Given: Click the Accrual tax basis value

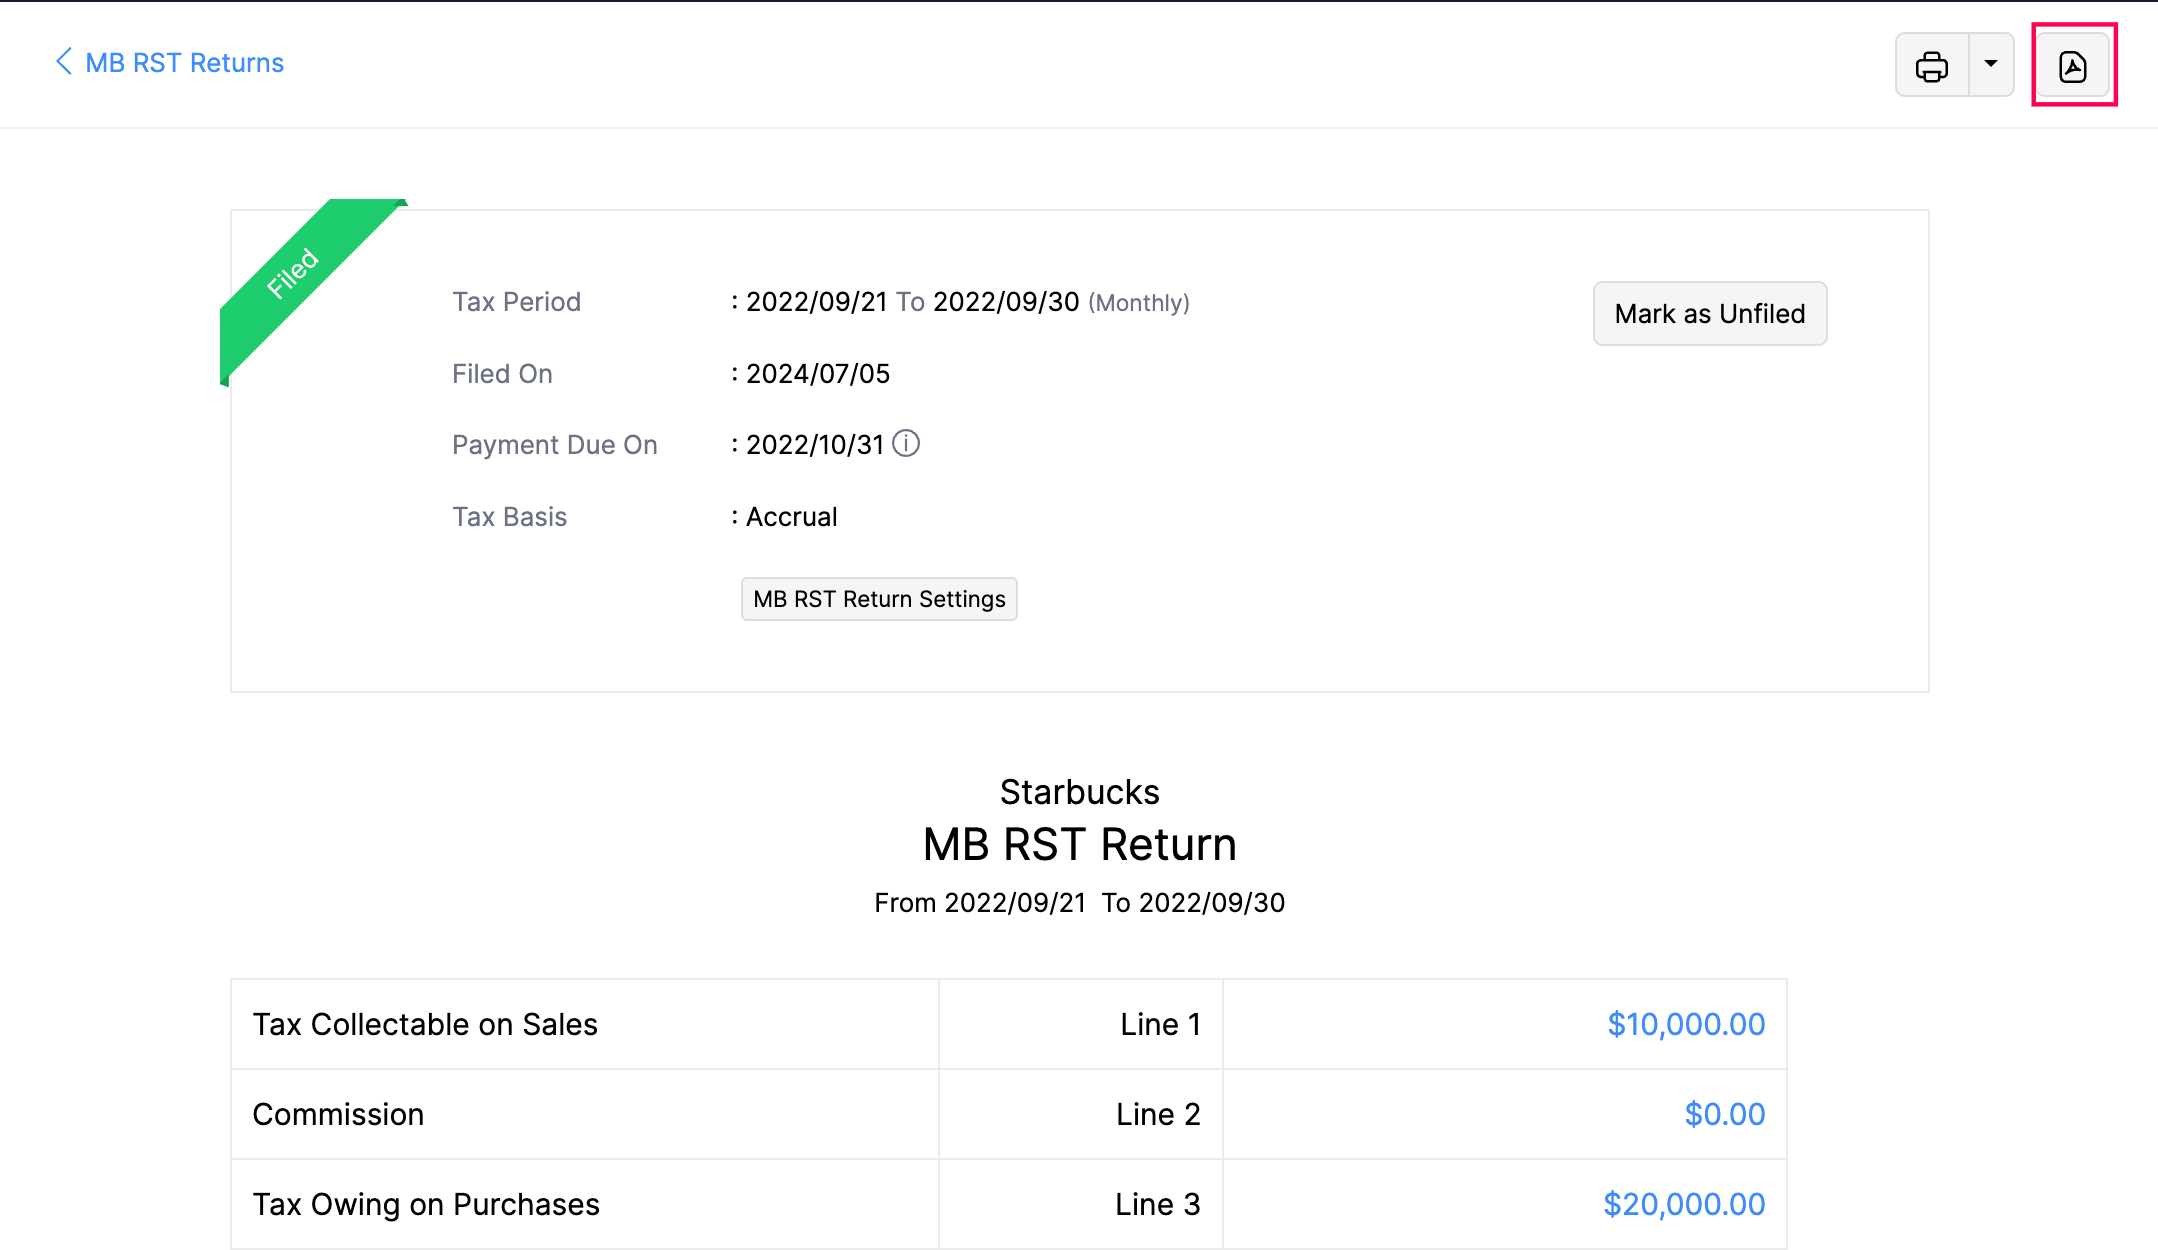Looking at the screenshot, I should (x=790, y=516).
